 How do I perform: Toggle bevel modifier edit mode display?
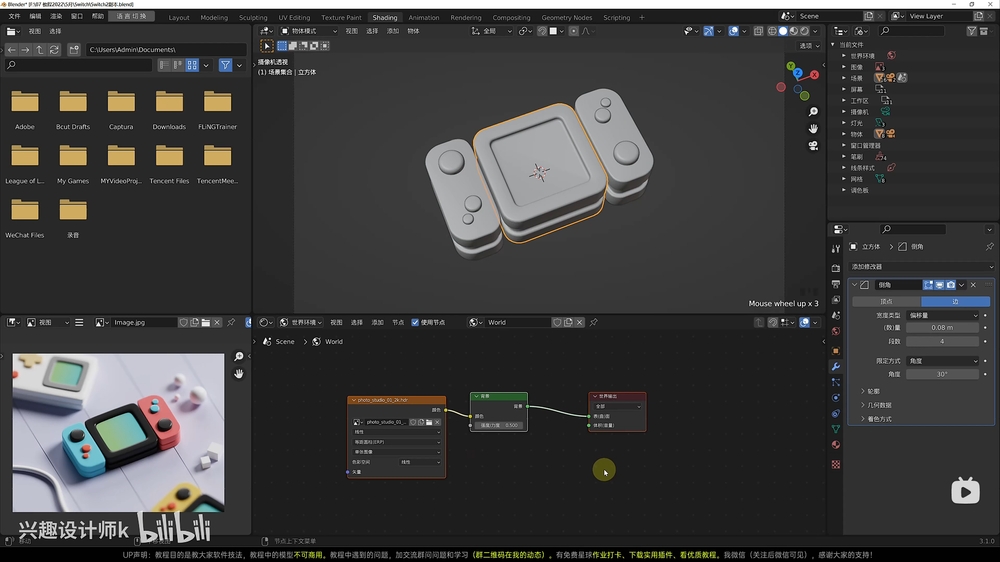tap(929, 285)
